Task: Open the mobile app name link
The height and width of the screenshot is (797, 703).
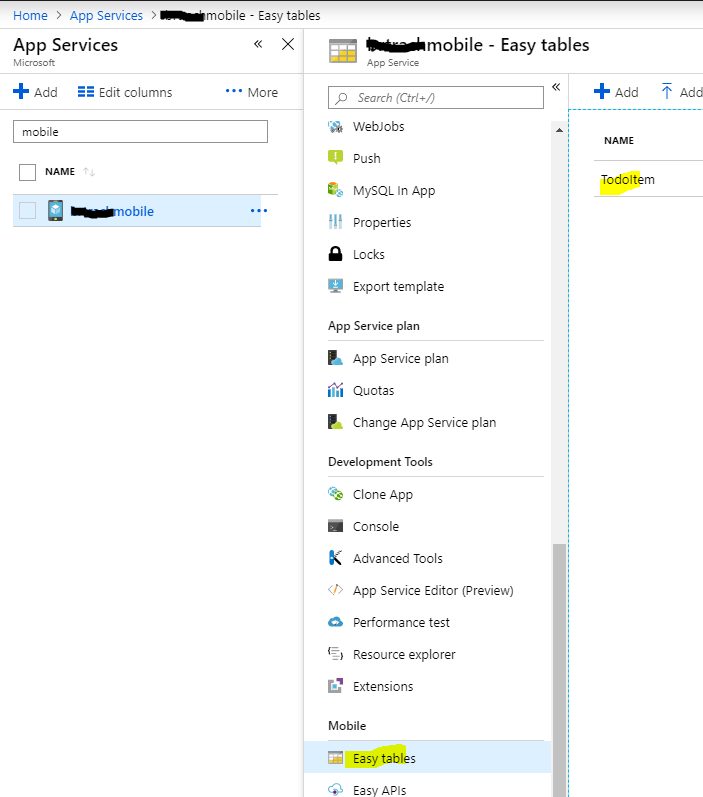Action: click(112, 211)
